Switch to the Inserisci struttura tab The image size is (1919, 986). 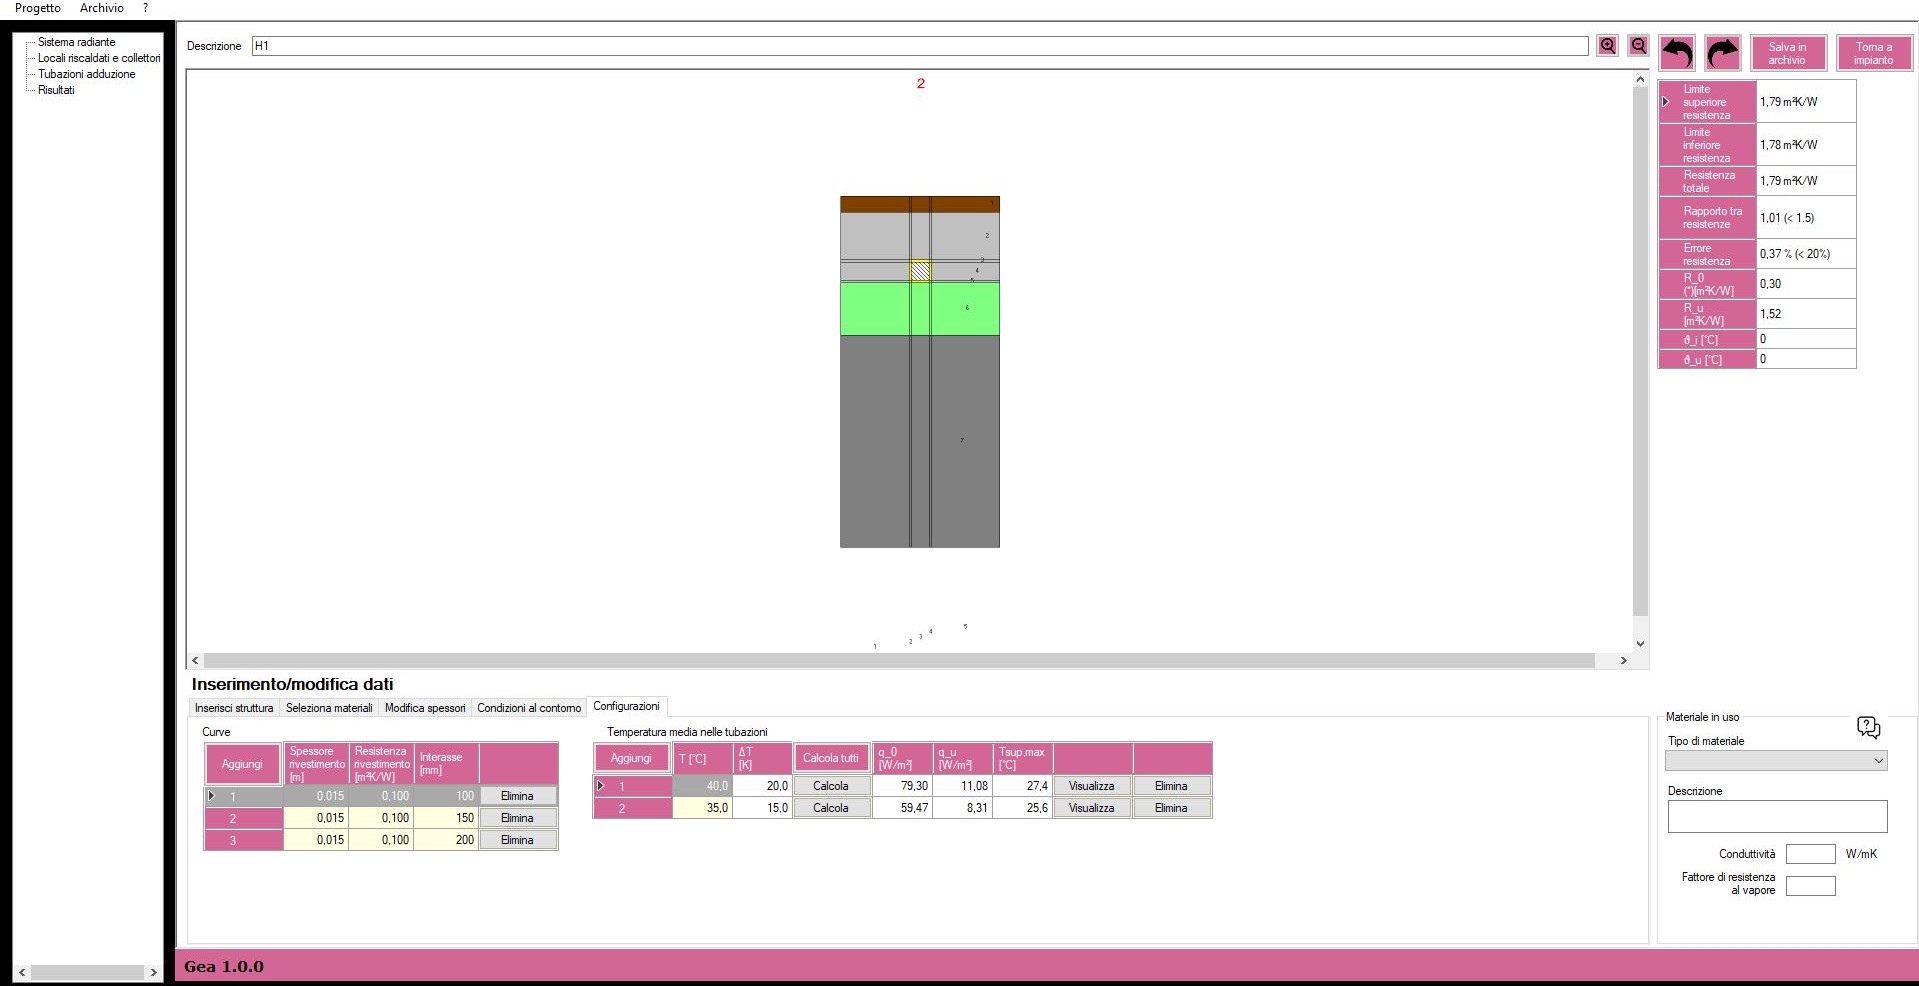pyautogui.click(x=234, y=708)
